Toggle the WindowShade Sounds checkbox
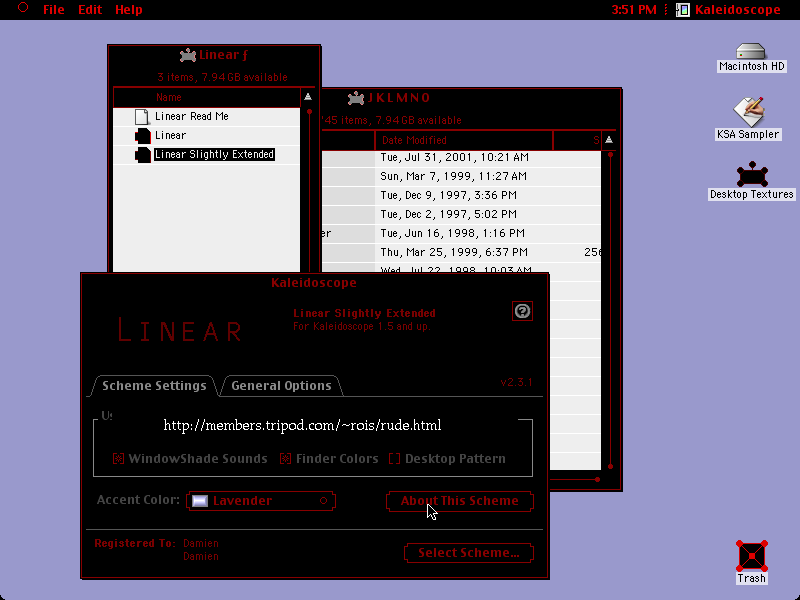 118,459
